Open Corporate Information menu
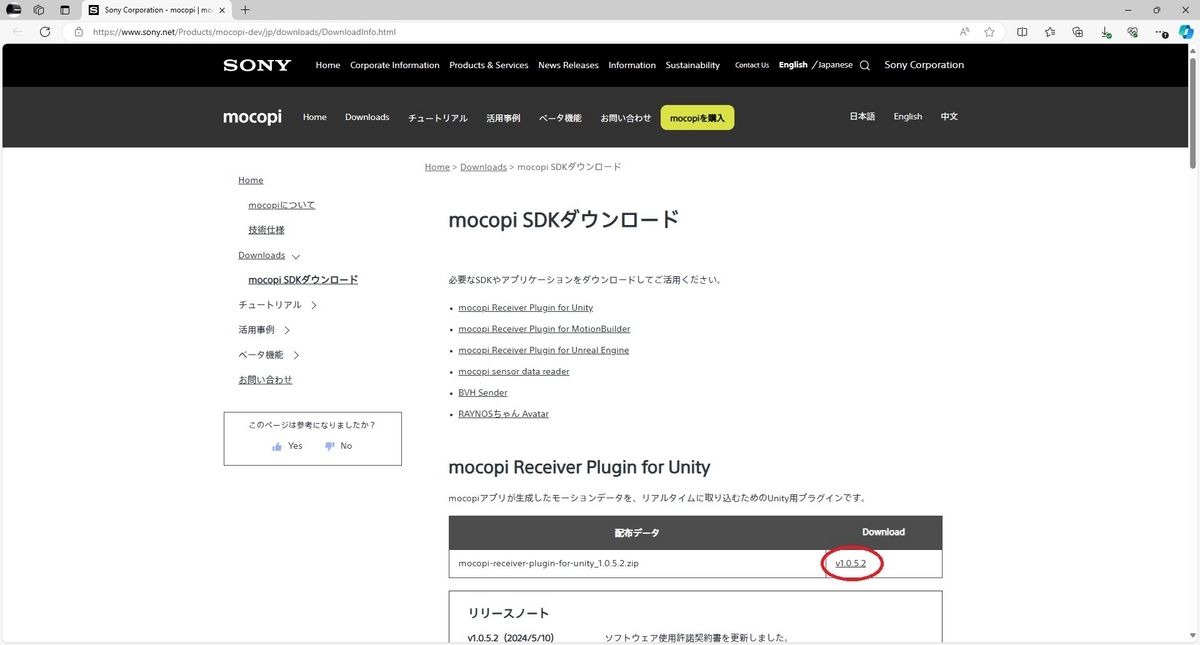 (395, 65)
